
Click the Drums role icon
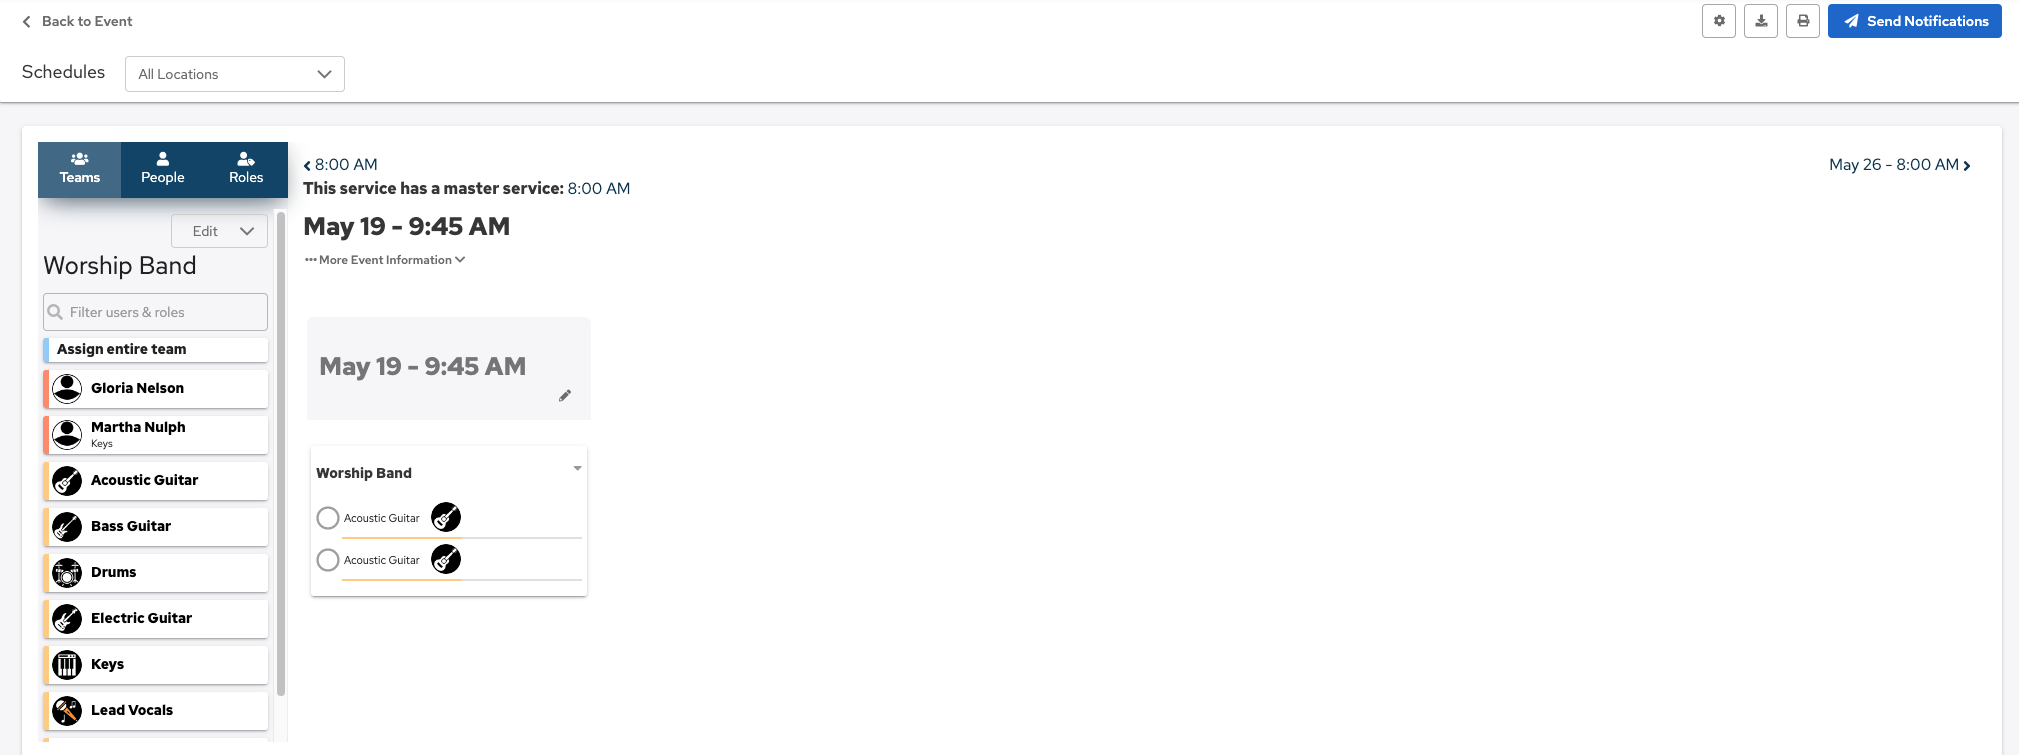67,573
